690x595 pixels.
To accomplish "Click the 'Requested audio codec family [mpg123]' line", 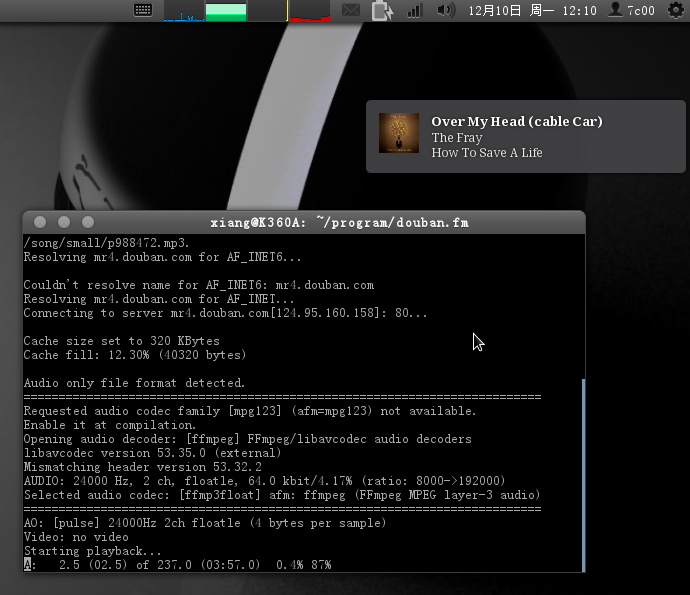I will tap(250, 411).
